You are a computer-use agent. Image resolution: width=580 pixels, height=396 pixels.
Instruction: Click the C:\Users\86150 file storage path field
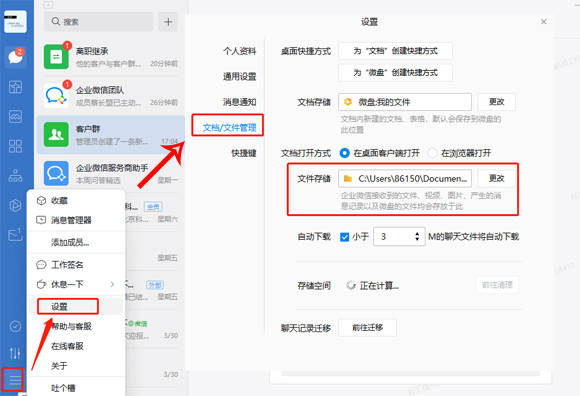pos(405,179)
